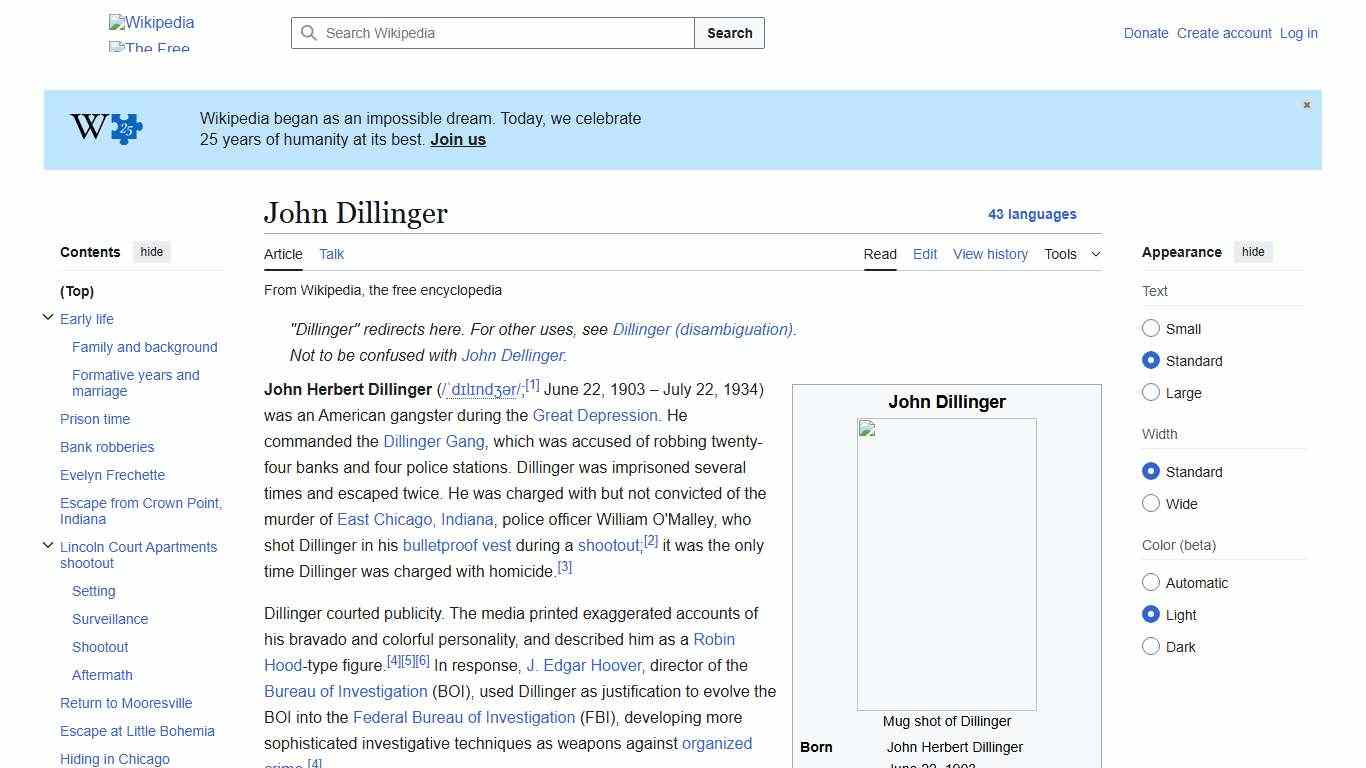The image size is (1366, 768).
Task: Click the Donate link
Action: pos(1145,33)
